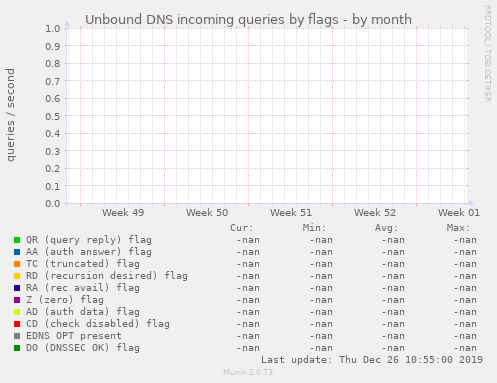Click the Cur value for QR flag row
Image resolution: width=497 pixels, height=383 pixels.
248,240
